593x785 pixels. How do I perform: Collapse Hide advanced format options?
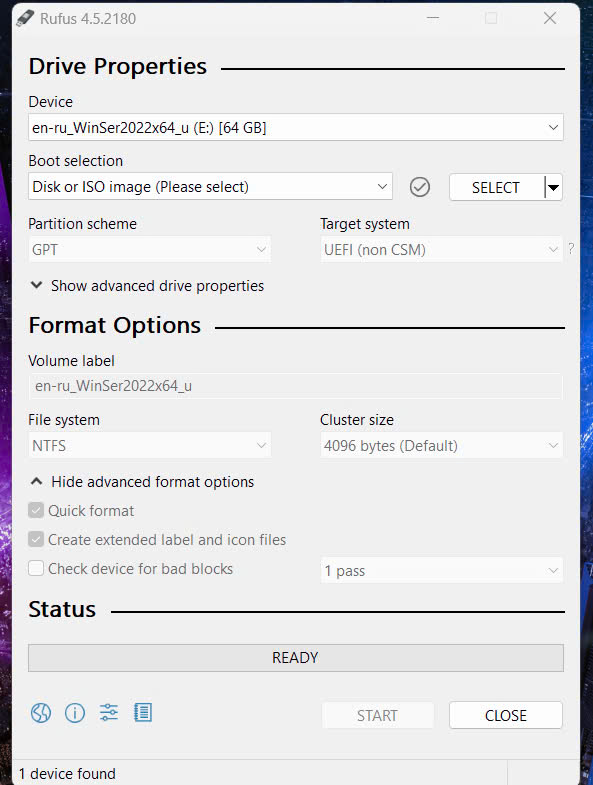pyautogui.click(x=142, y=482)
